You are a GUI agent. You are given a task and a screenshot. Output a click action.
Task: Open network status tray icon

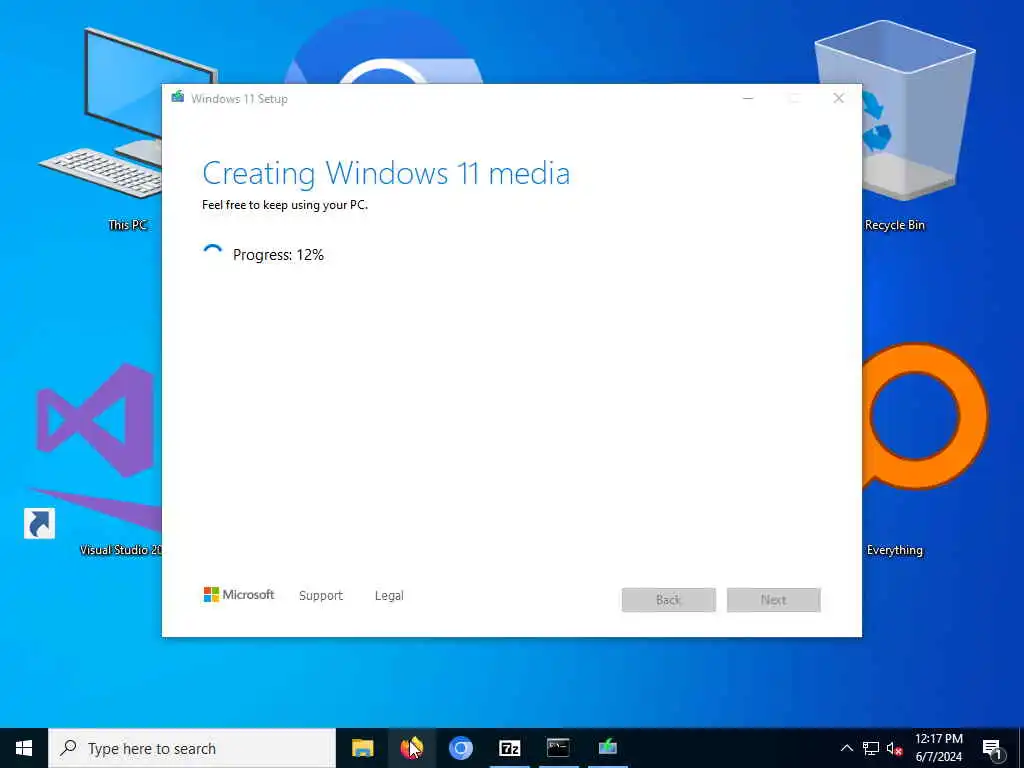pyautogui.click(x=871, y=748)
